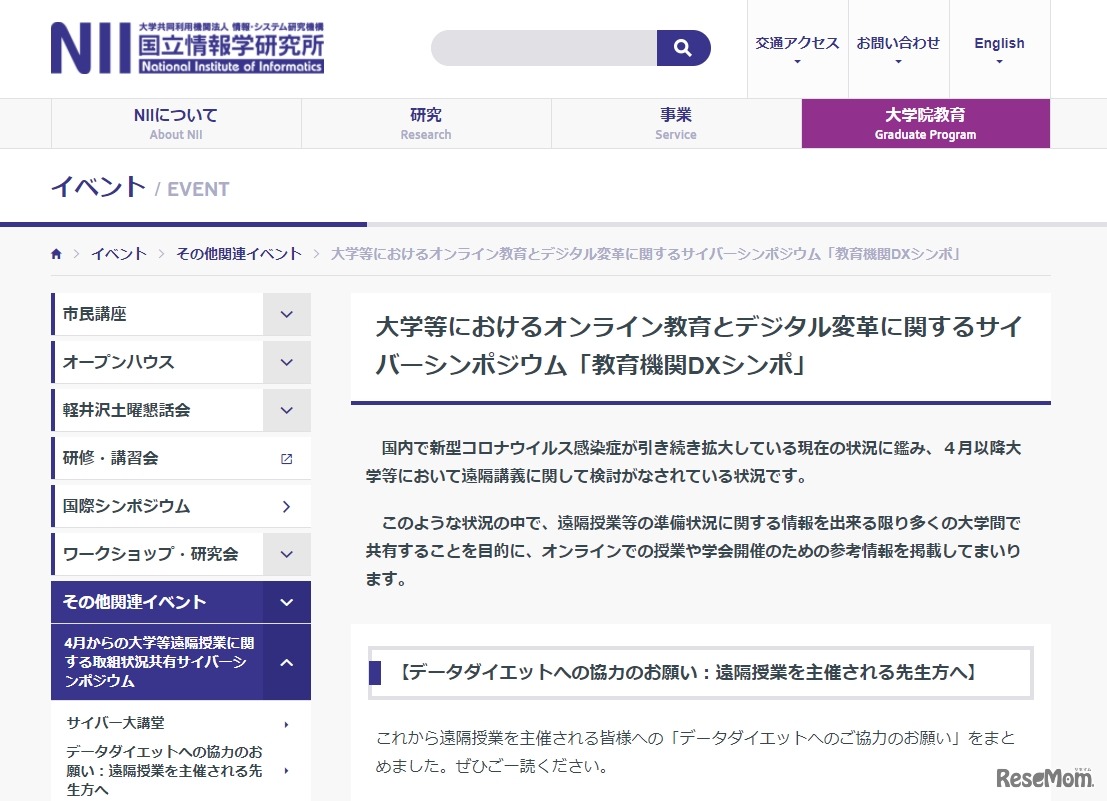
Task: Open the お問い合わせ dropdown
Action: (898, 49)
